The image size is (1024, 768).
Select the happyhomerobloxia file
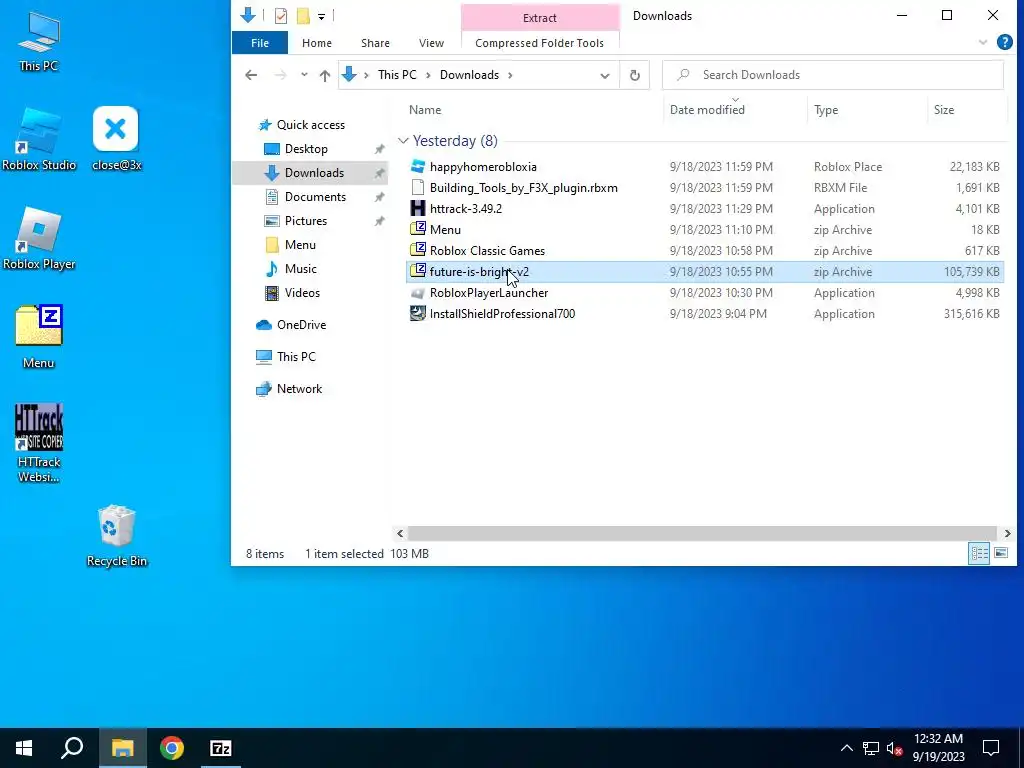click(x=705, y=167)
